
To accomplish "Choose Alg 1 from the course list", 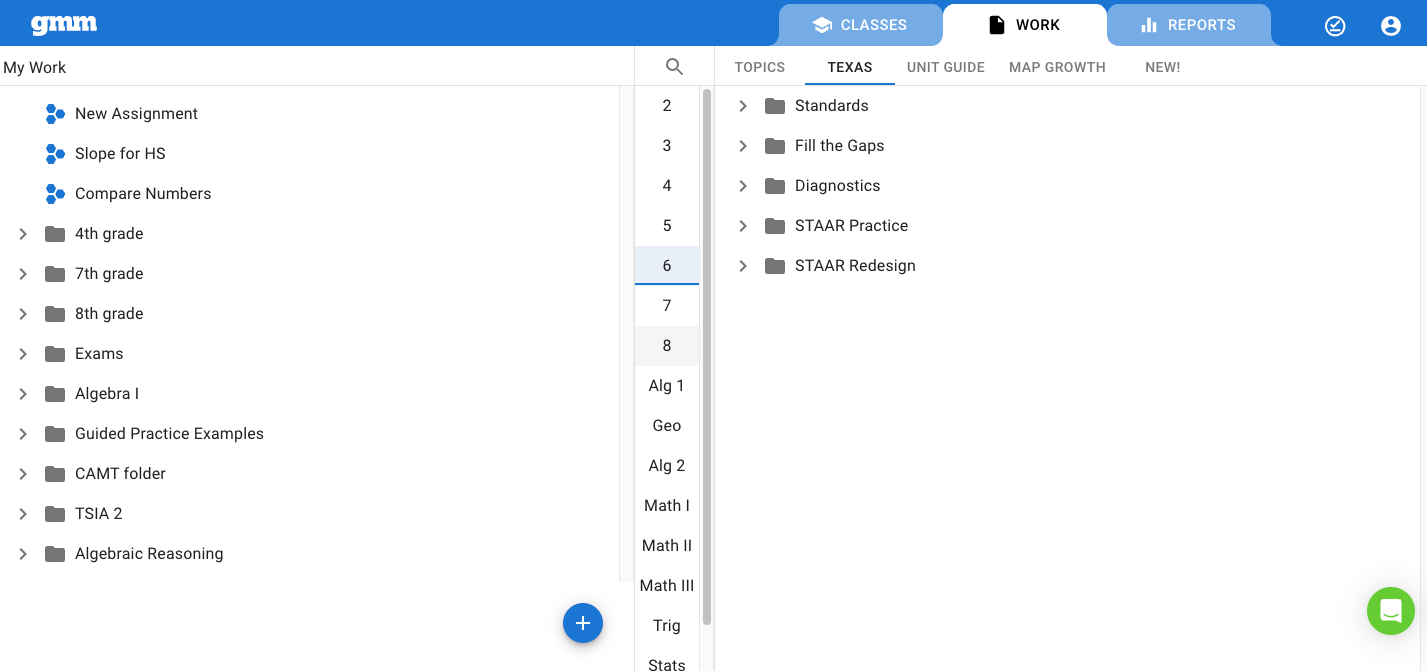I will pos(667,386).
